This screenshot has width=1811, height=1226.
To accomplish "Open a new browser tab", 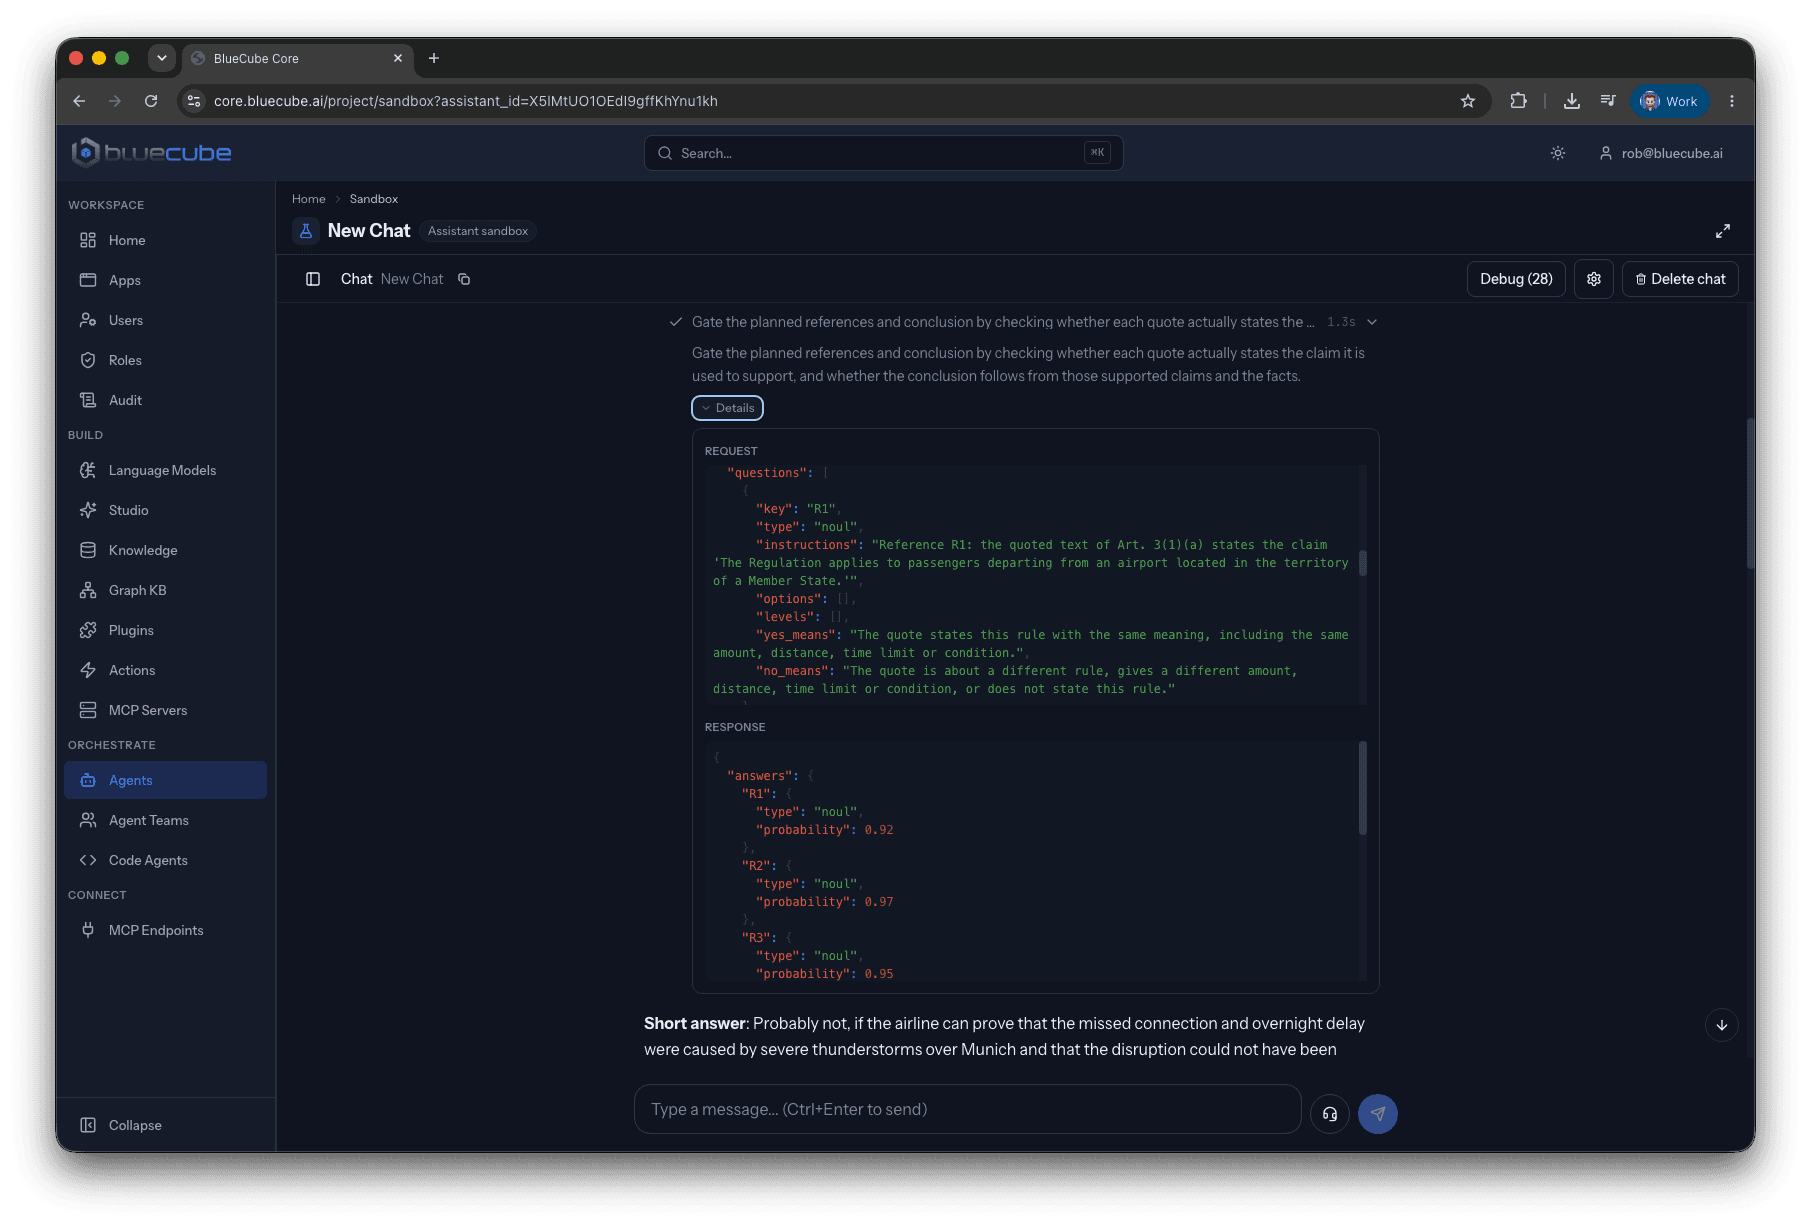I will (x=434, y=58).
